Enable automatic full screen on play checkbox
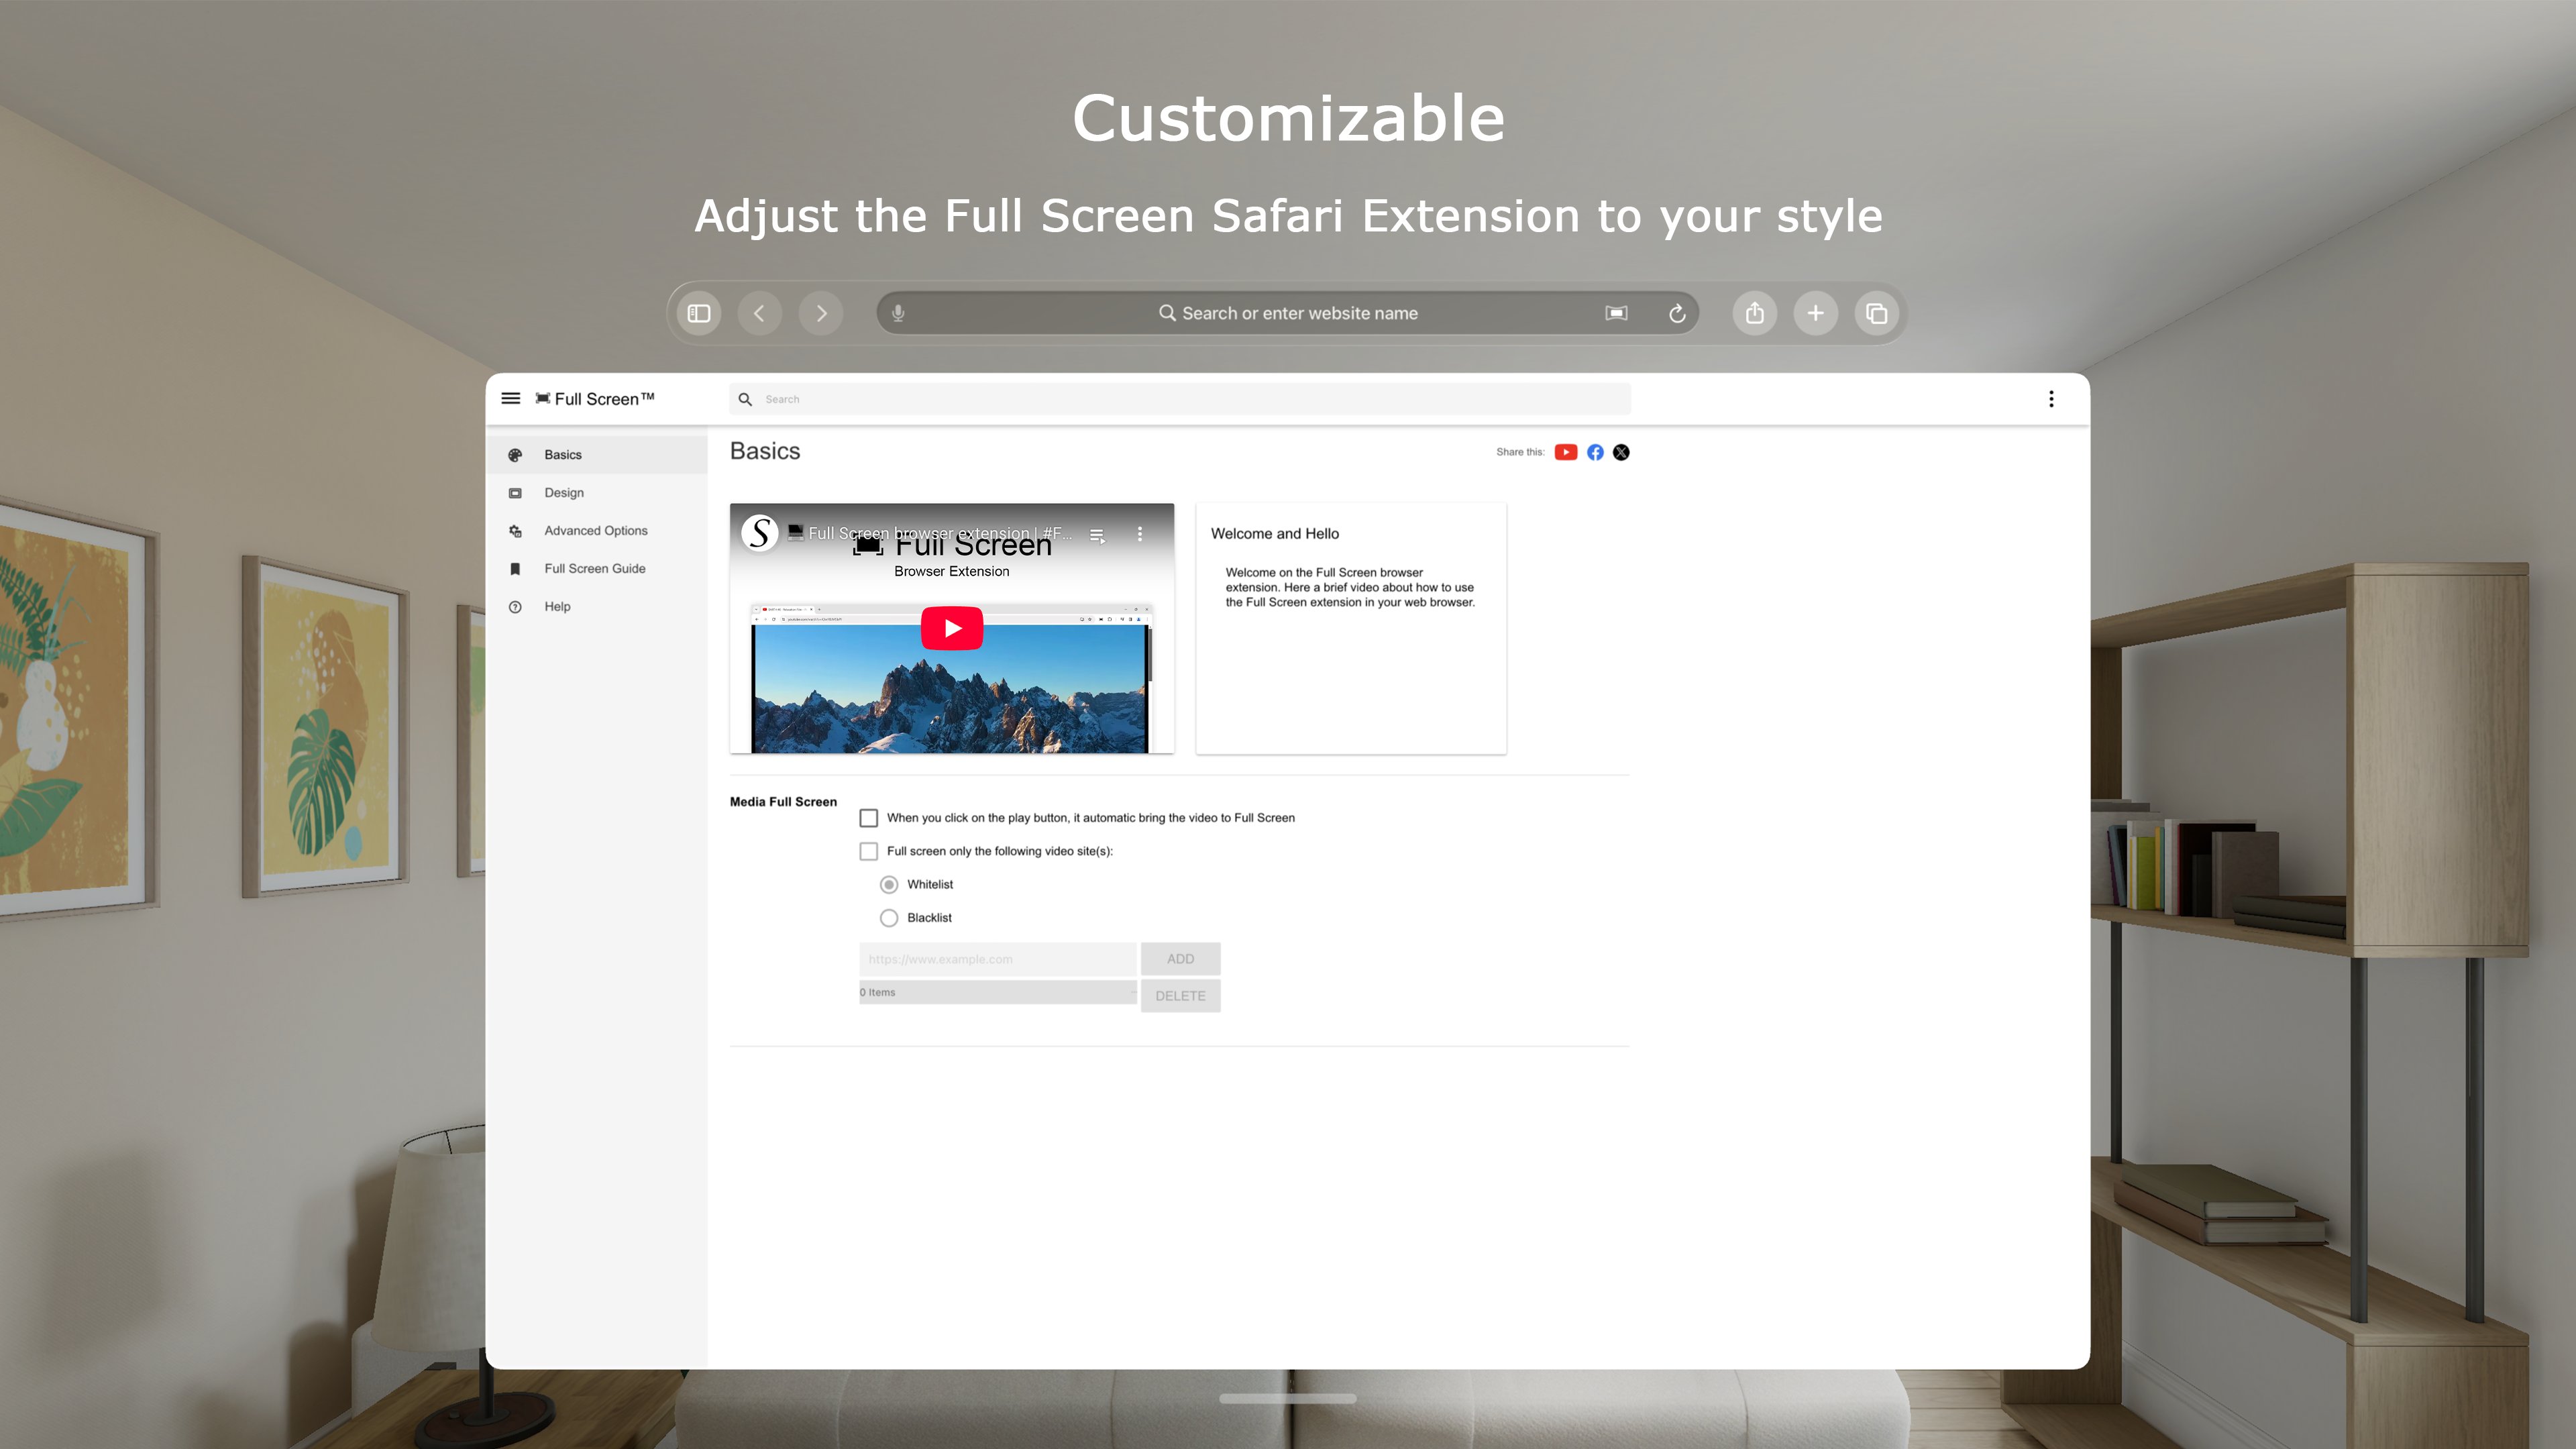This screenshot has width=2576, height=1449. click(x=868, y=818)
